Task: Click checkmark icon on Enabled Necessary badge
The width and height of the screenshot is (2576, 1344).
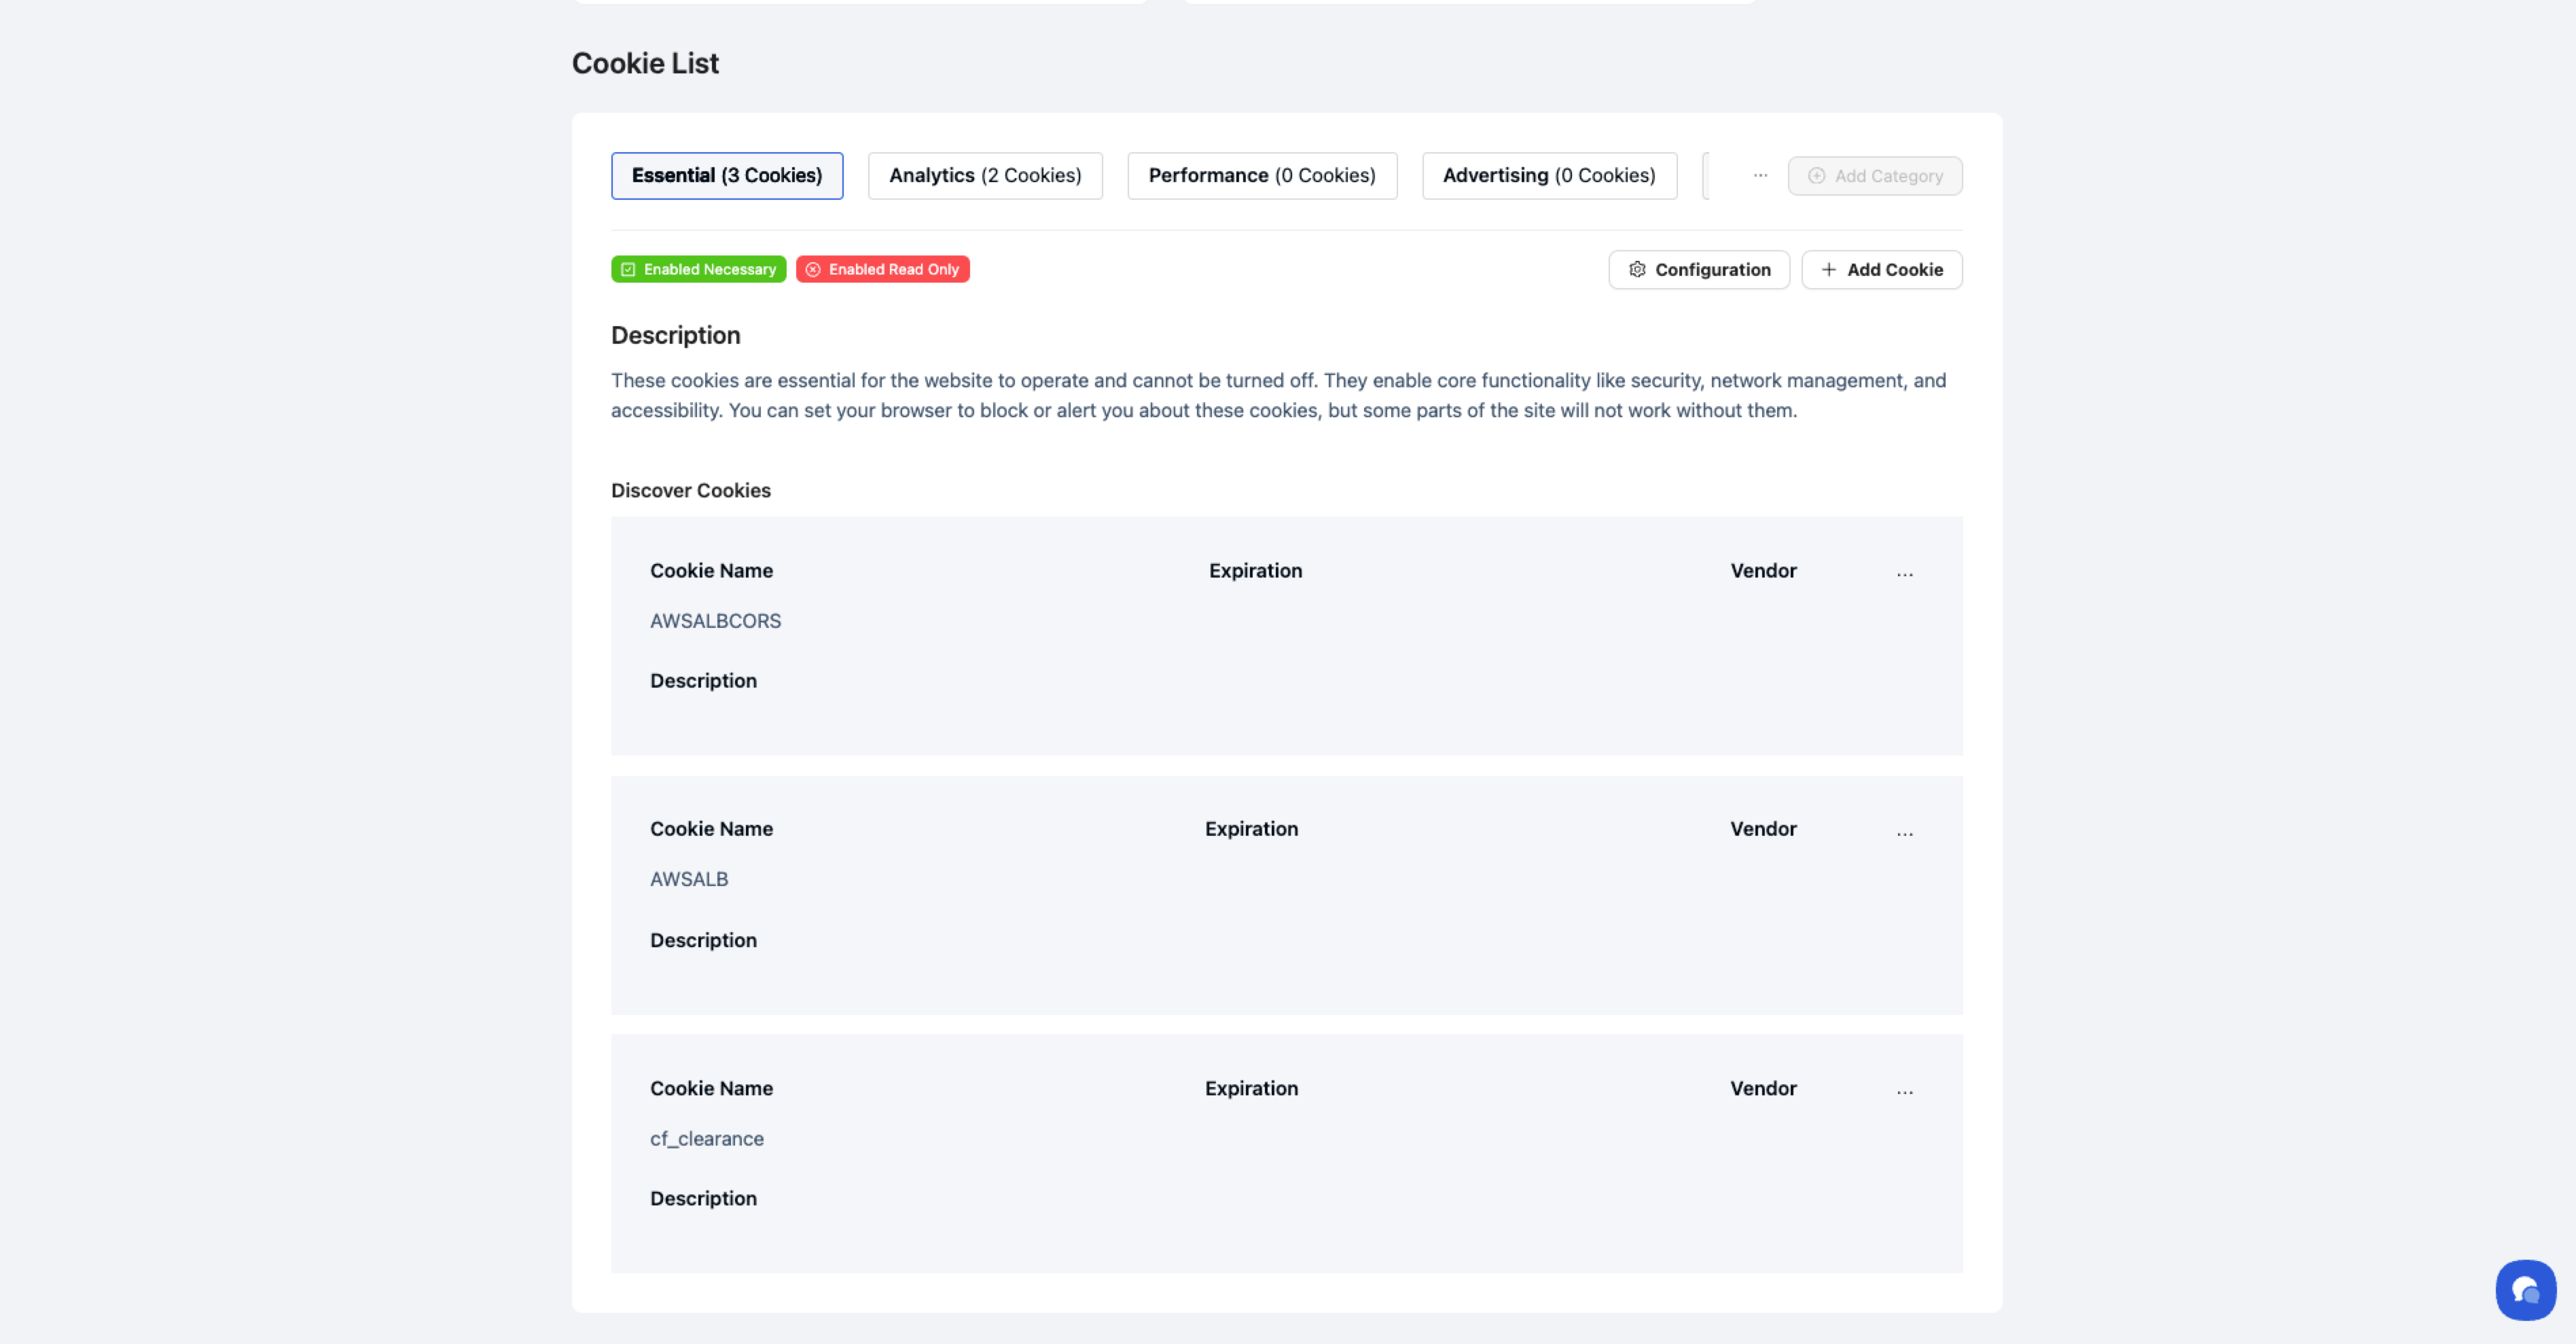Action: [x=628, y=269]
